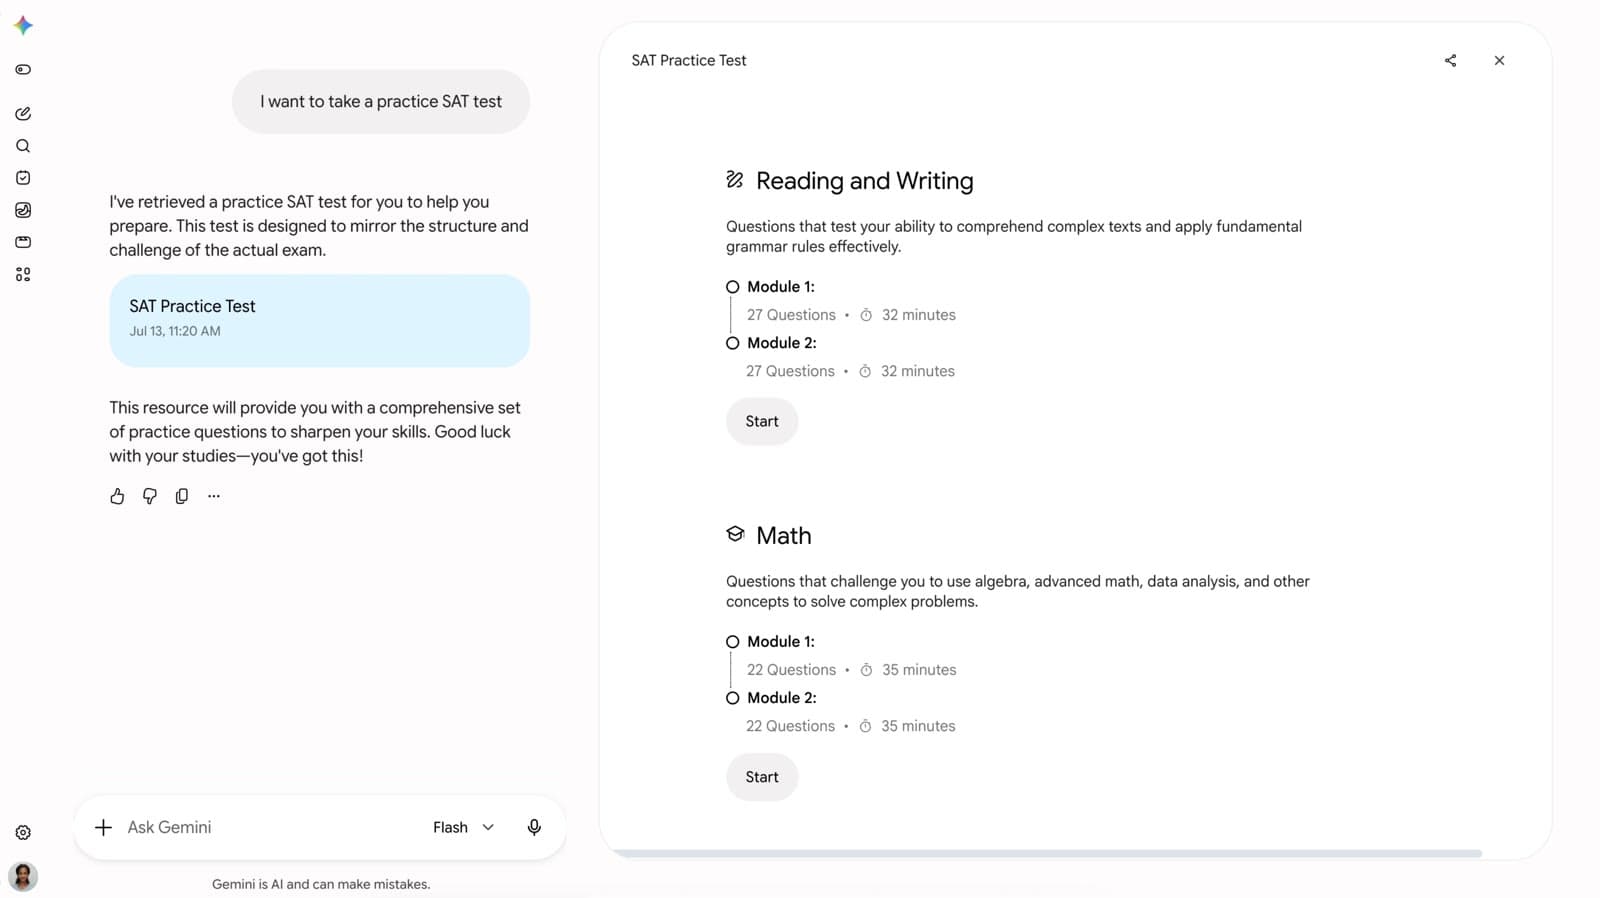Click the microphone voice input icon
The height and width of the screenshot is (898, 1600).
(x=534, y=827)
